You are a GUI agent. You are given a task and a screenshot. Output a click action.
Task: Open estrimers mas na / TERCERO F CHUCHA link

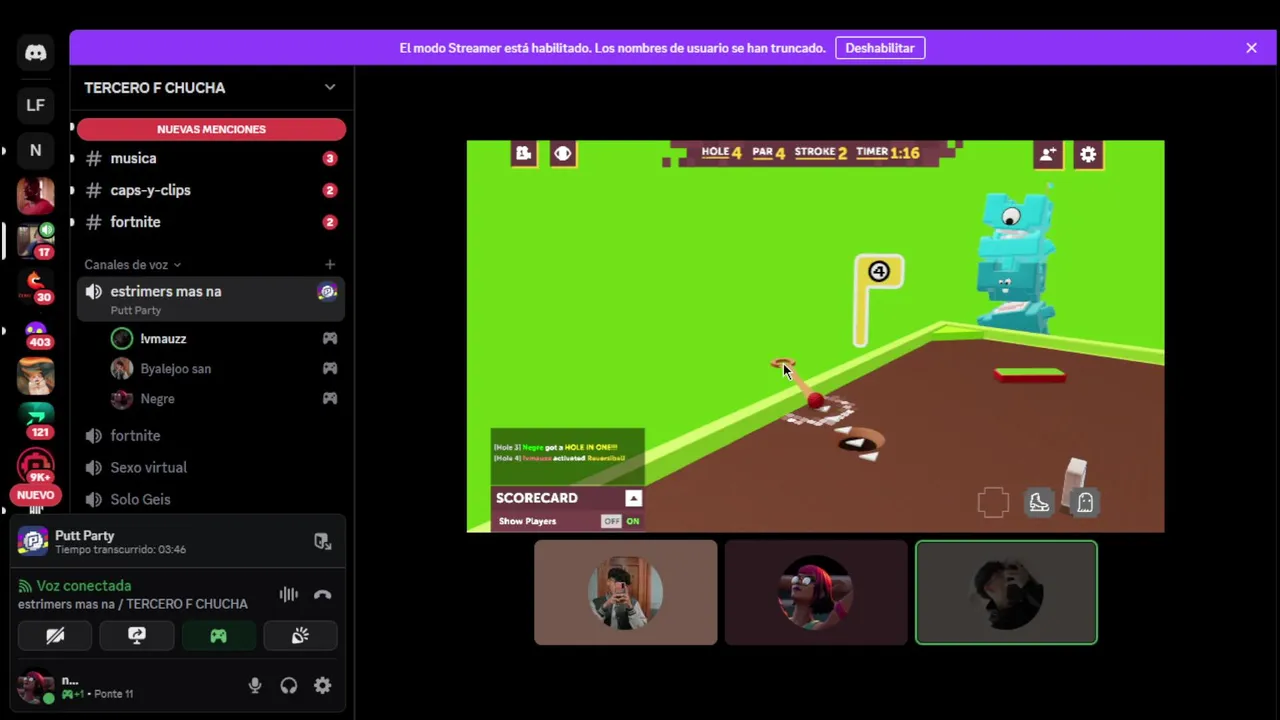pos(133,604)
